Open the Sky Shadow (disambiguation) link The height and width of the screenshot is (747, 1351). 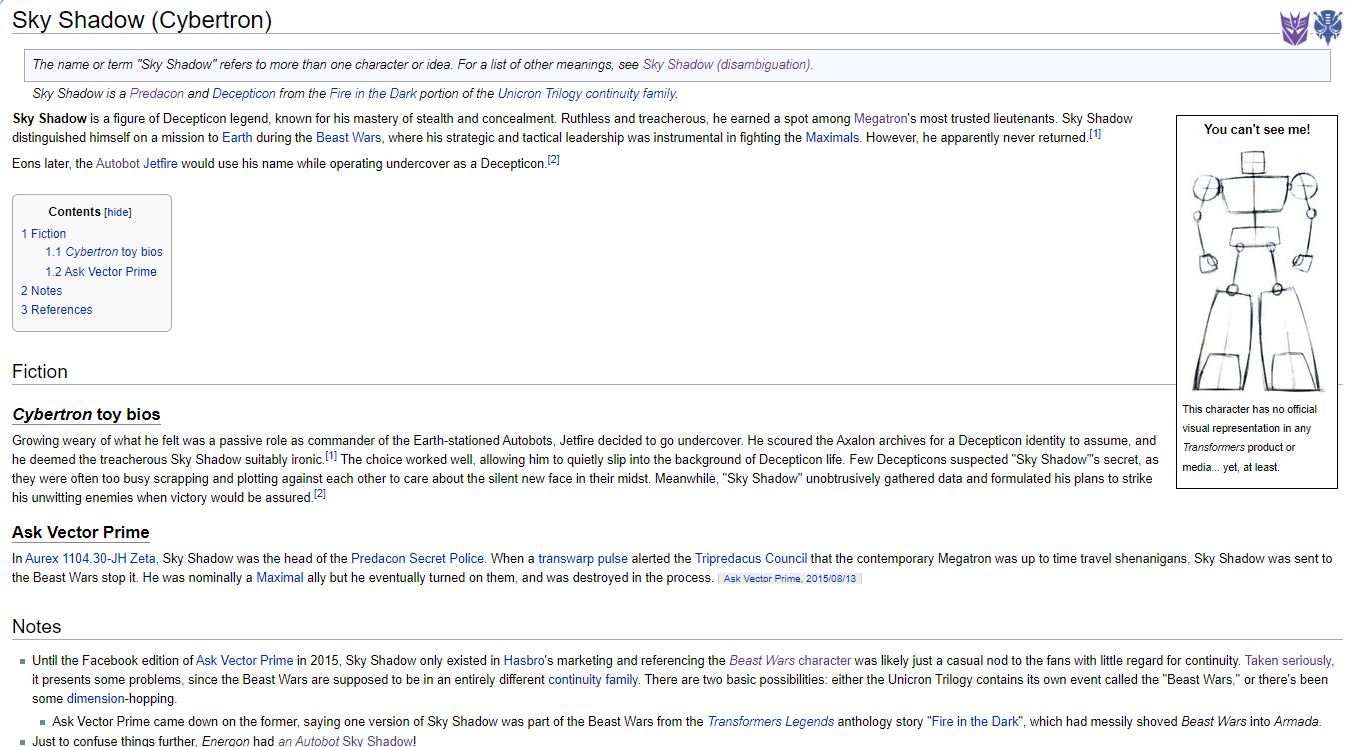tap(726, 64)
